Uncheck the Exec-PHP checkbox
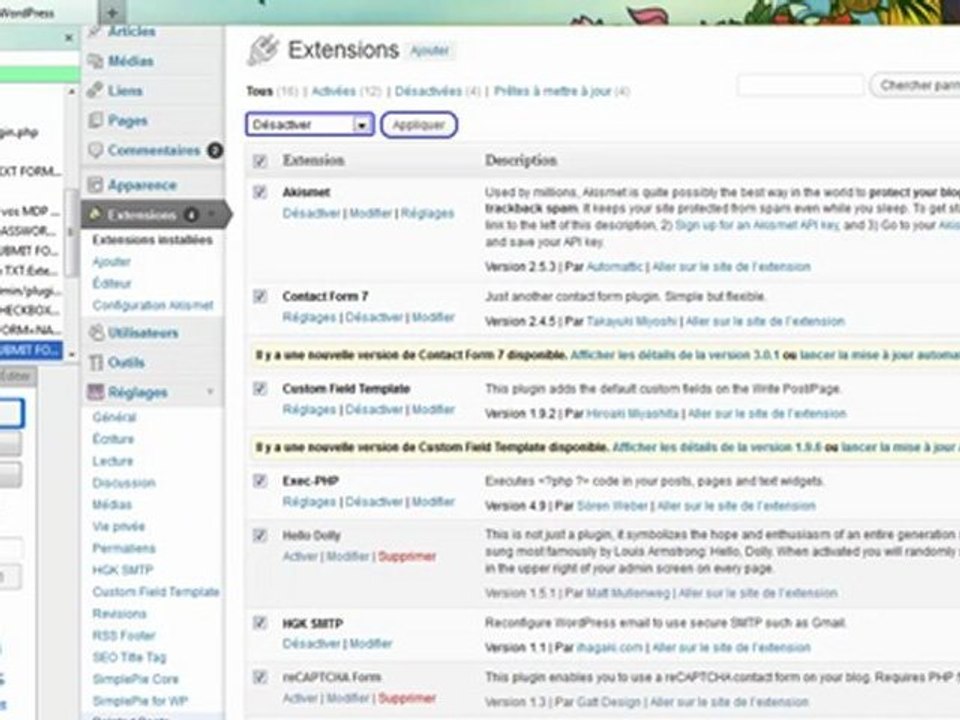The width and height of the screenshot is (960, 720). [x=260, y=481]
